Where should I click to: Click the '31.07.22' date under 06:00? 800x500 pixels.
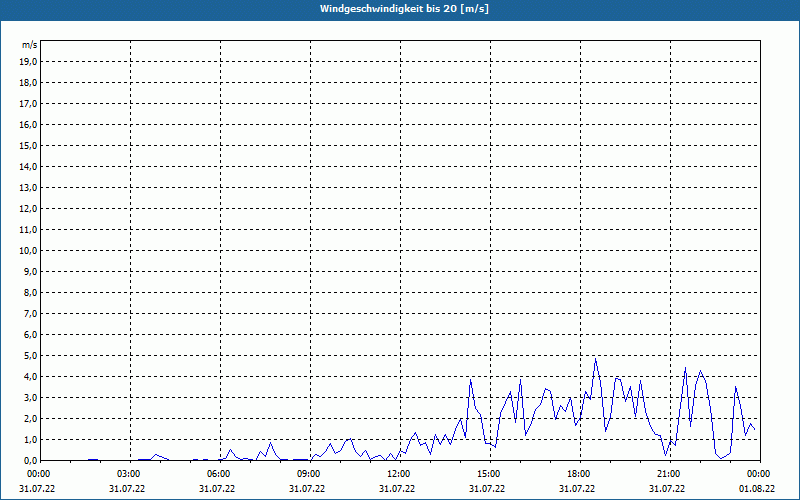(x=217, y=488)
